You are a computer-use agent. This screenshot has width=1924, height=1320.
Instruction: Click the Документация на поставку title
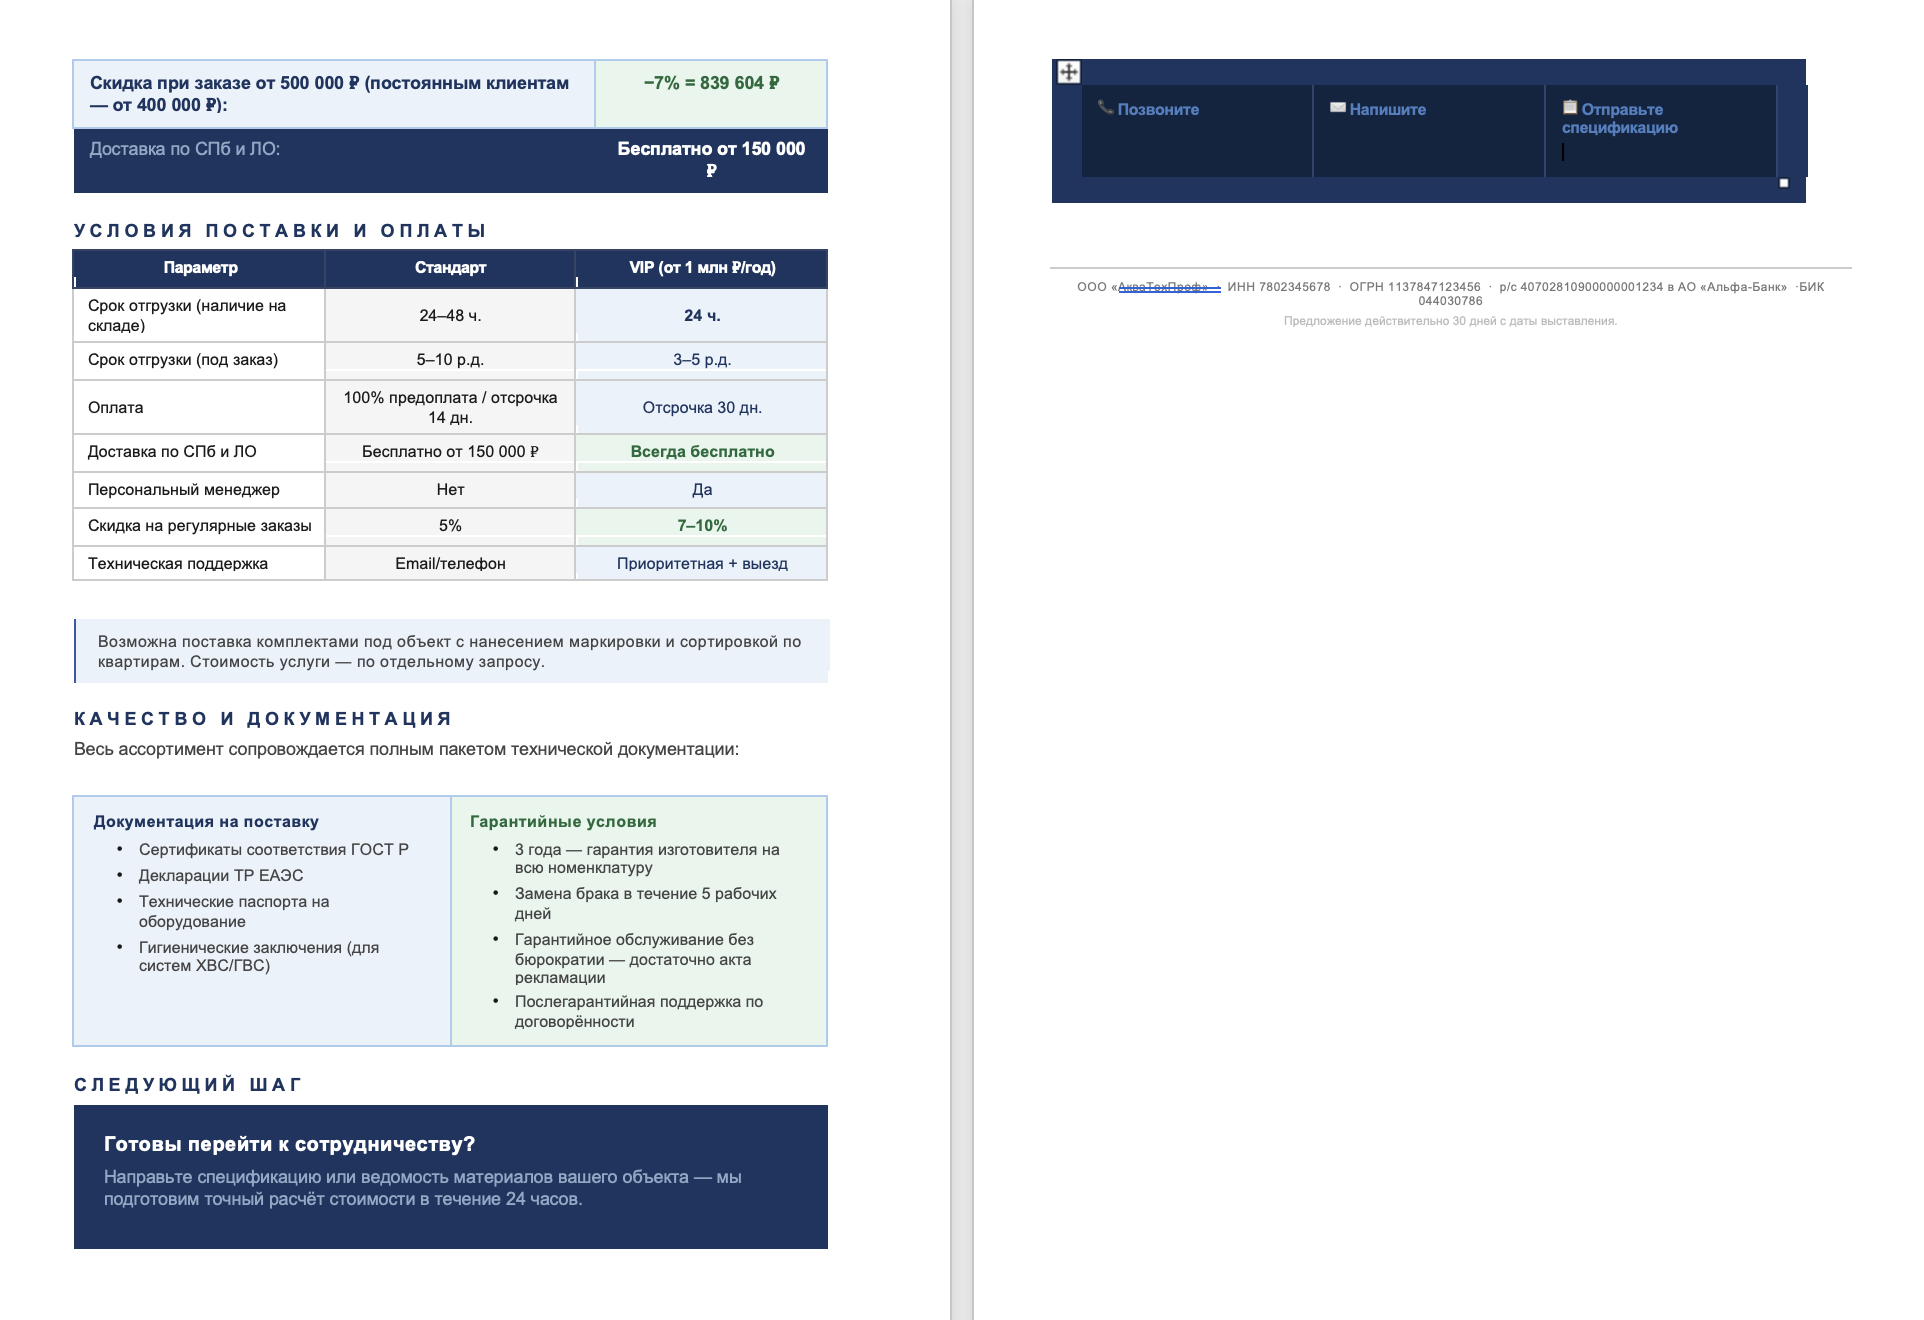click(206, 822)
